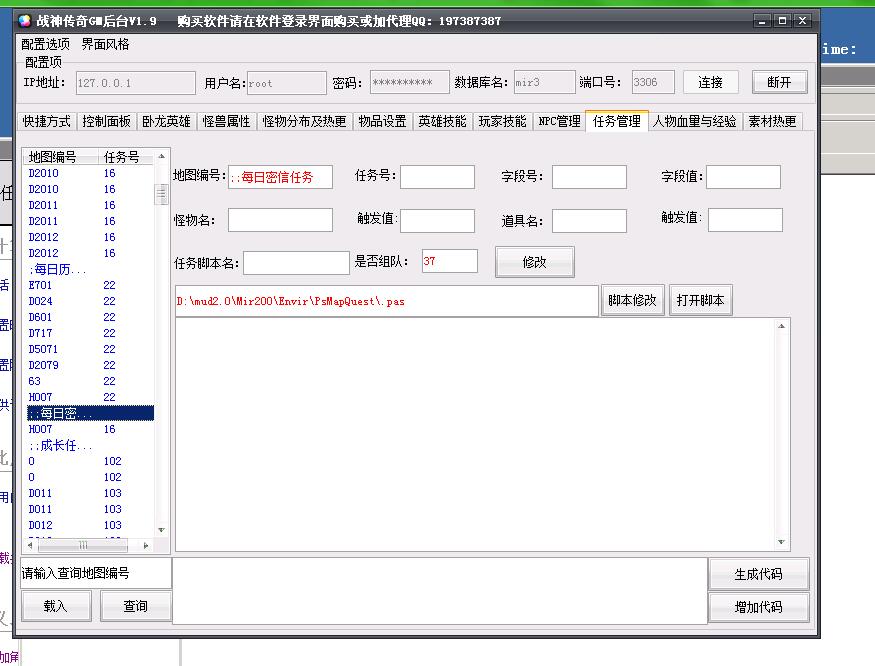
Task: Open the 配置选项 menu
Action: pos(46,45)
